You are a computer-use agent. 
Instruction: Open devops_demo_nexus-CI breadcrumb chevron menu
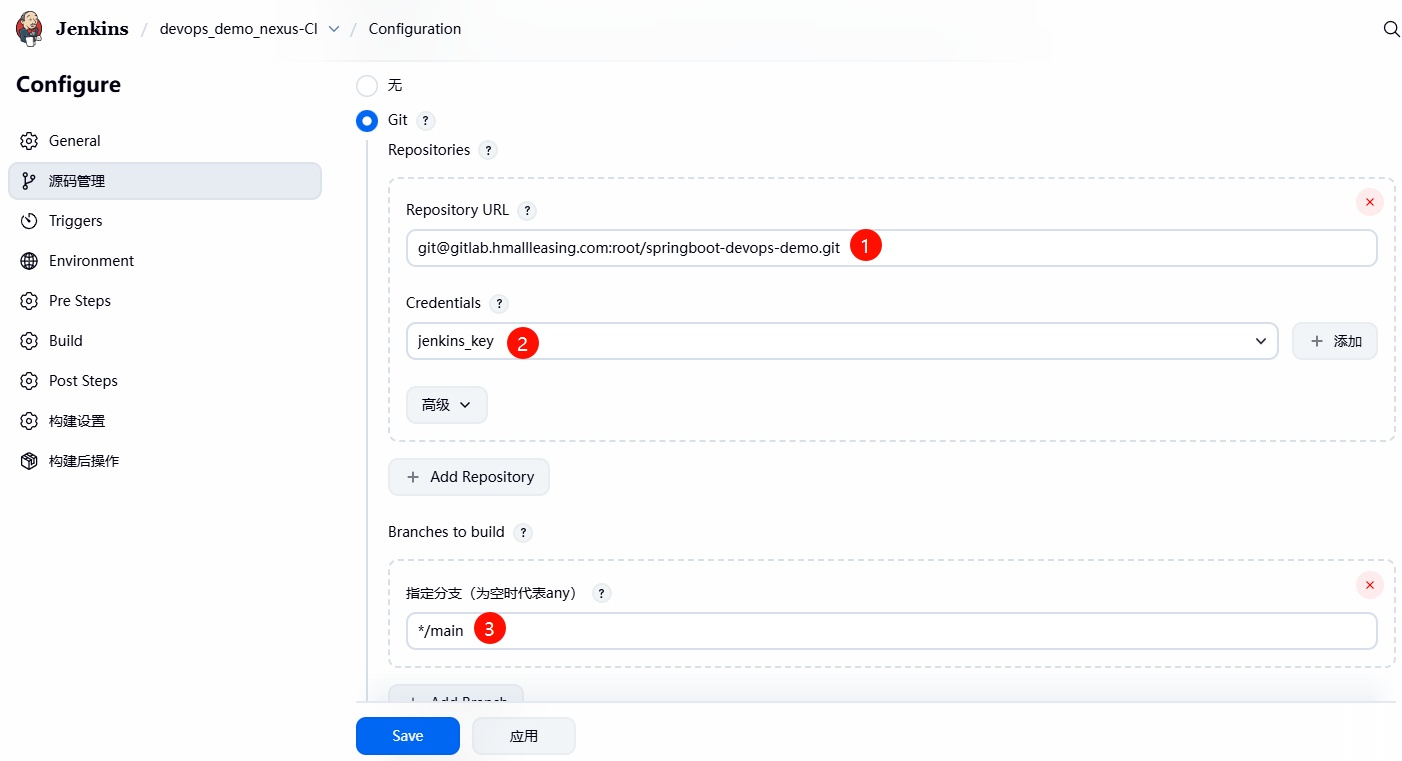coord(334,29)
